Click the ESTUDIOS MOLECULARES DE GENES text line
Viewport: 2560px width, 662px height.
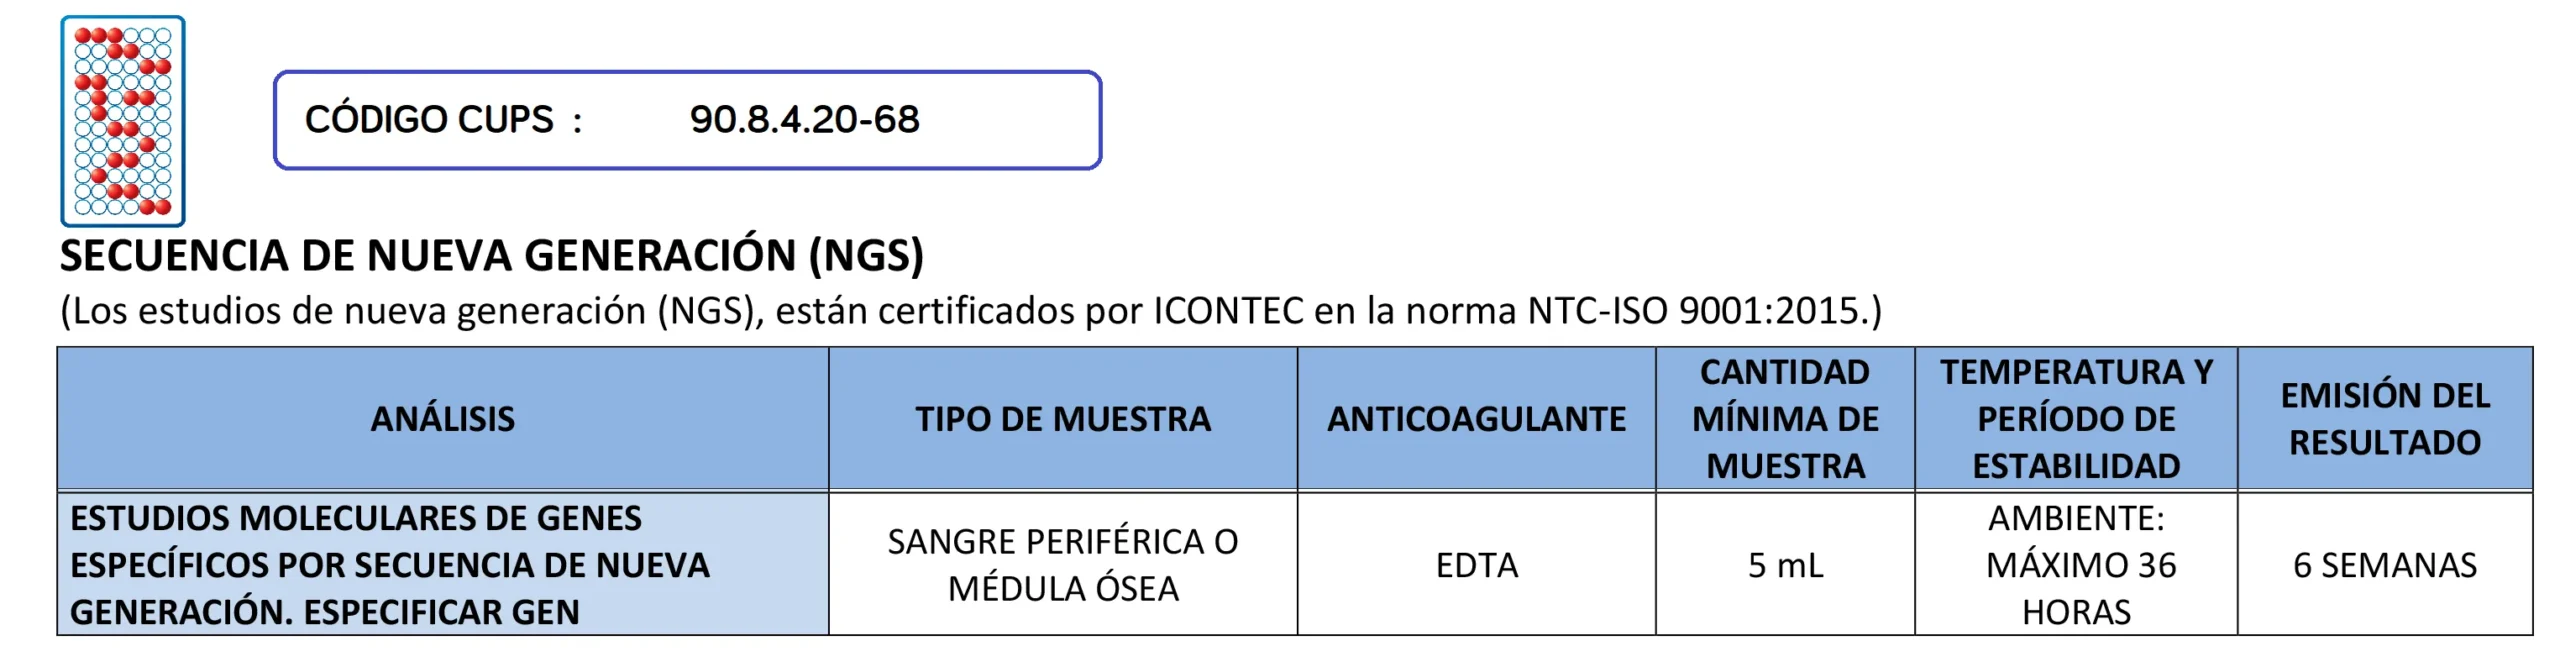point(356,518)
